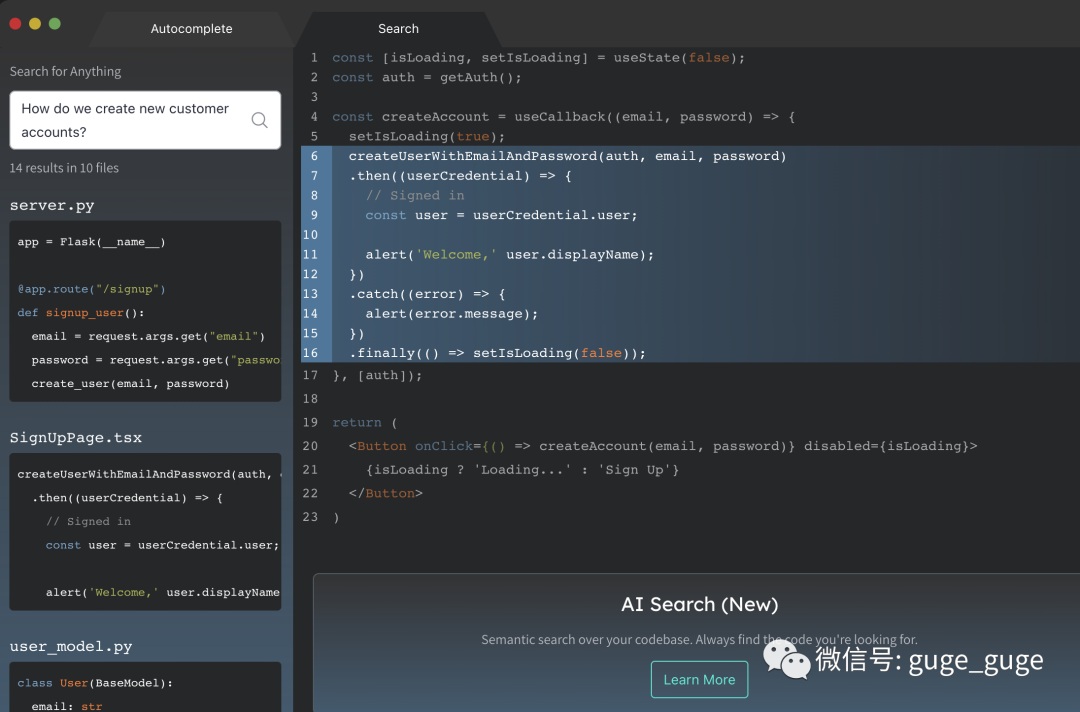Click the '.finally(() => setIsLoading(false))' line
The image size is (1080, 712).
click(497, 353)
